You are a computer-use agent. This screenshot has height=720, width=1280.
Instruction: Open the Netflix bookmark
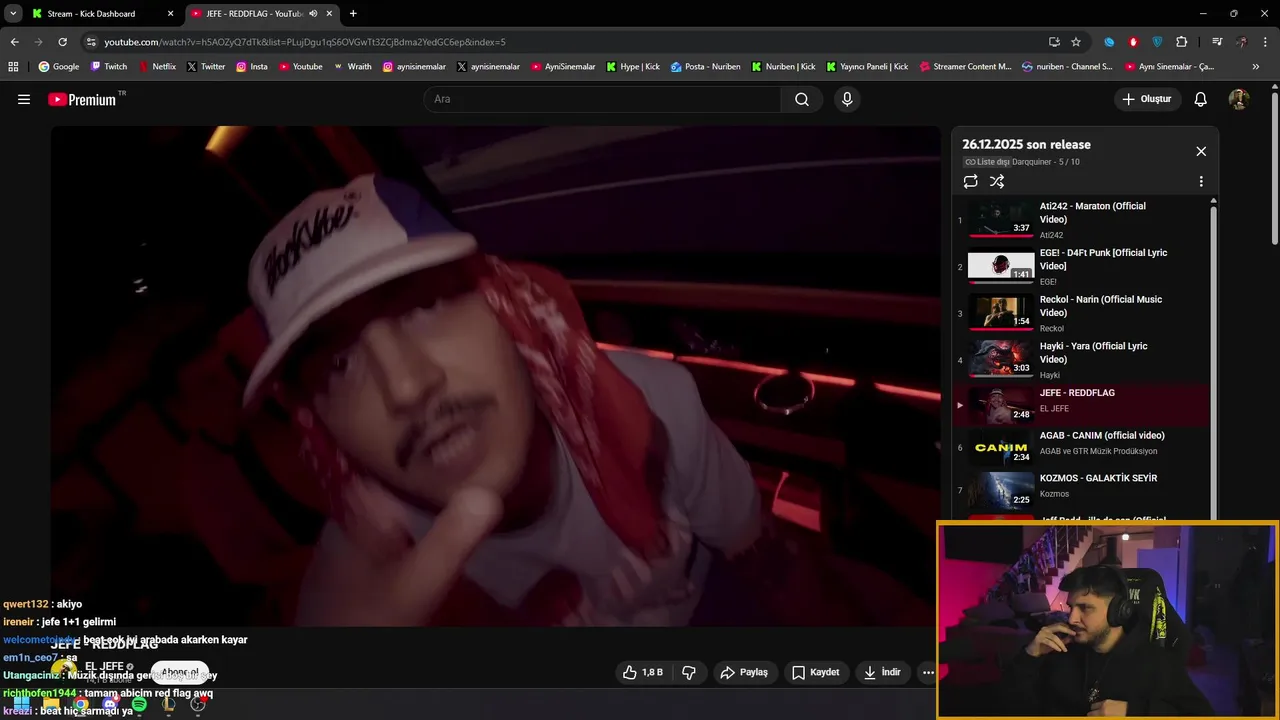157,67
